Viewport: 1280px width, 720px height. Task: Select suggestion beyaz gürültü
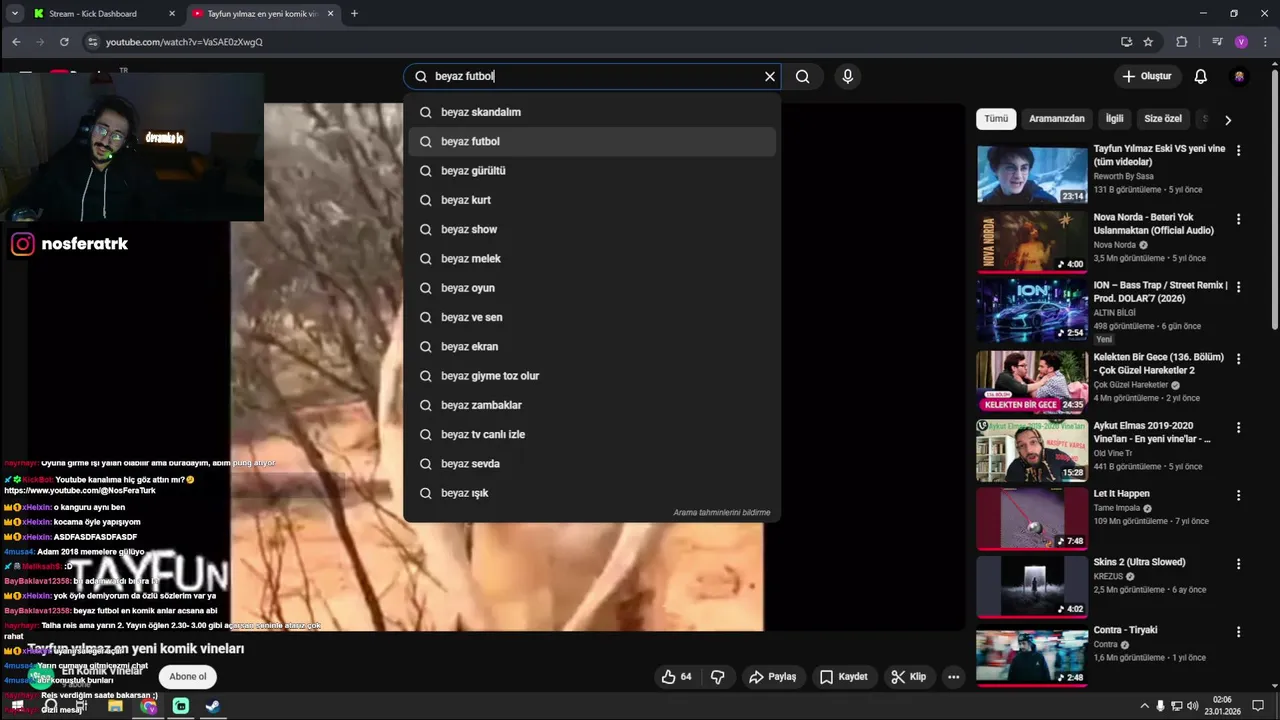(x=592, y=171)
